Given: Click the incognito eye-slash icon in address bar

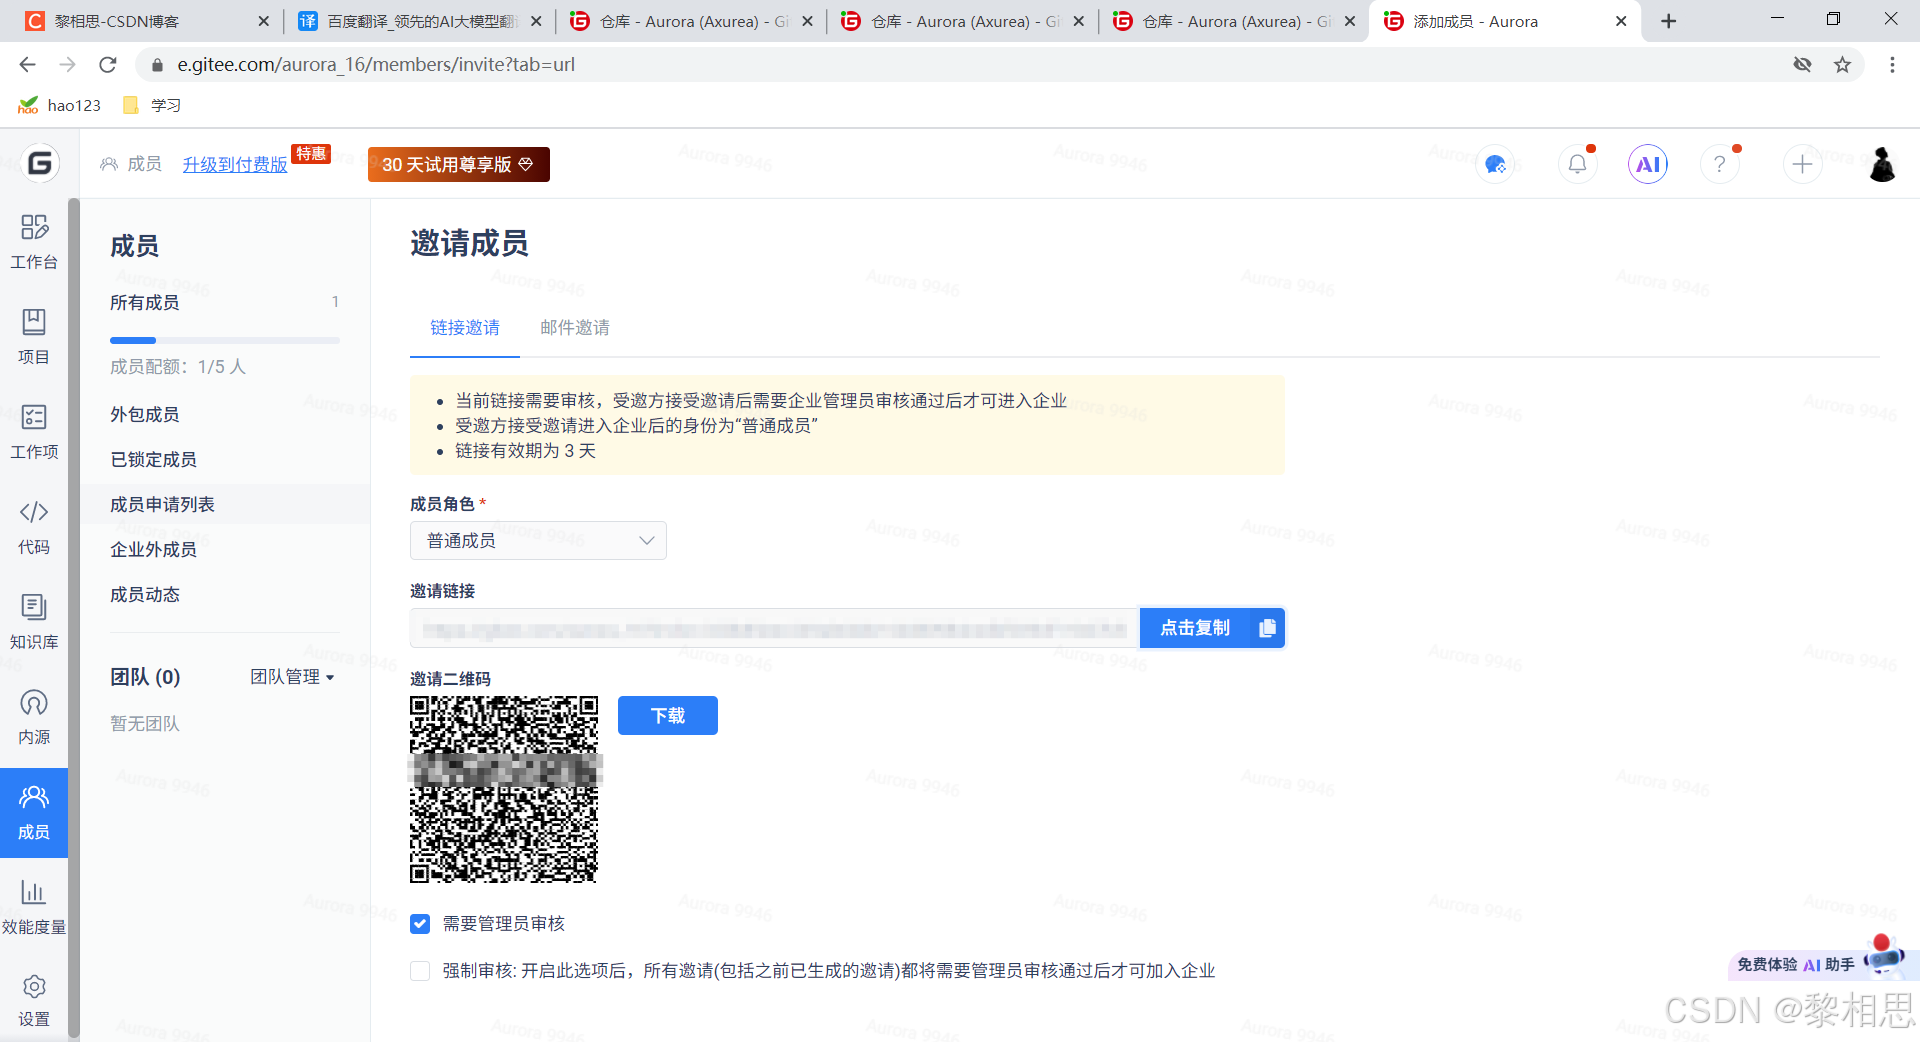Looking at the screenshot, I should pyautogui.click(x=1803, y=65).
